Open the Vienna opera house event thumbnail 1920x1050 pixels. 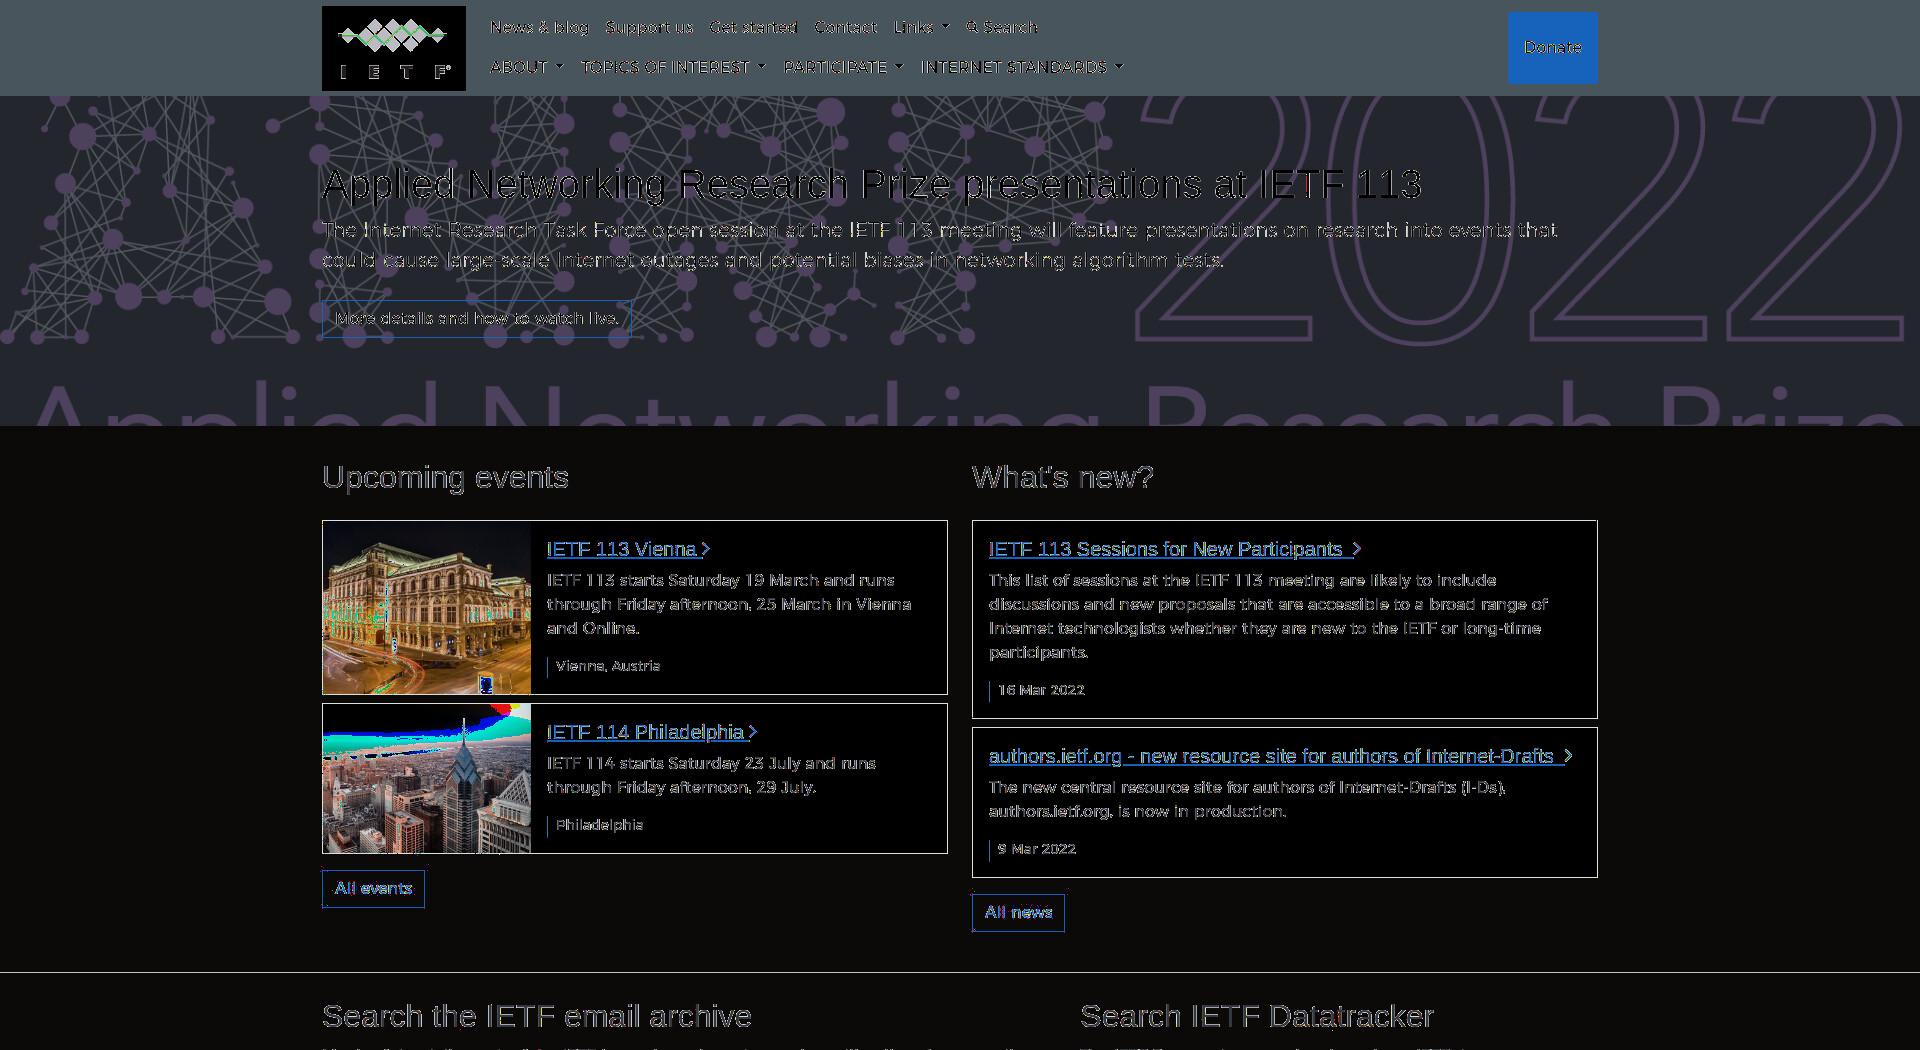(427, 607)
